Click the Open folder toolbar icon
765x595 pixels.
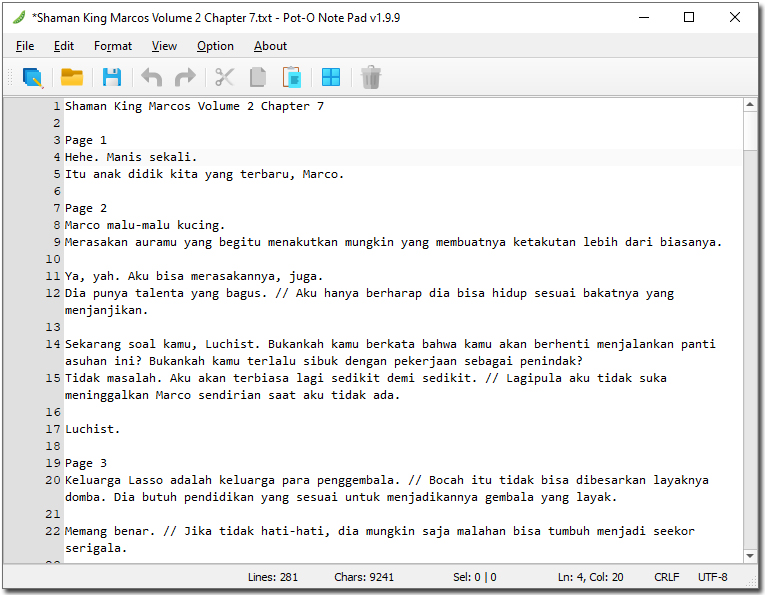pos(72,78)
